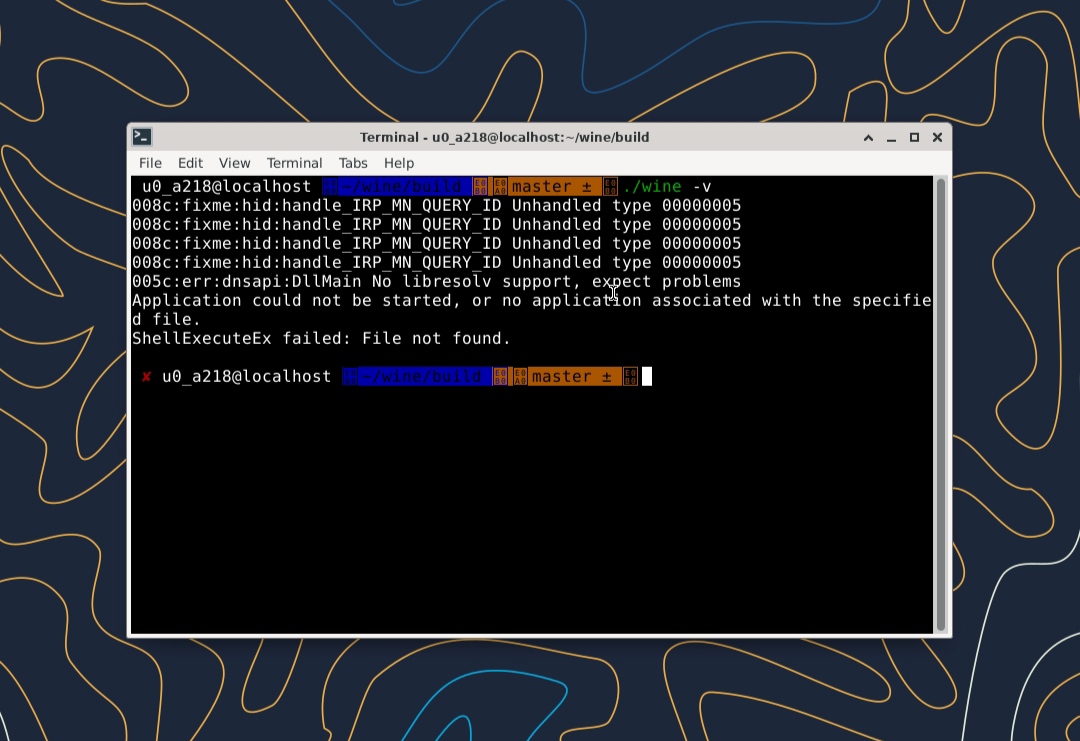Open the Help menu
Image resolution: width=1080 pixels, height=741 pixels.
[399, 163]
